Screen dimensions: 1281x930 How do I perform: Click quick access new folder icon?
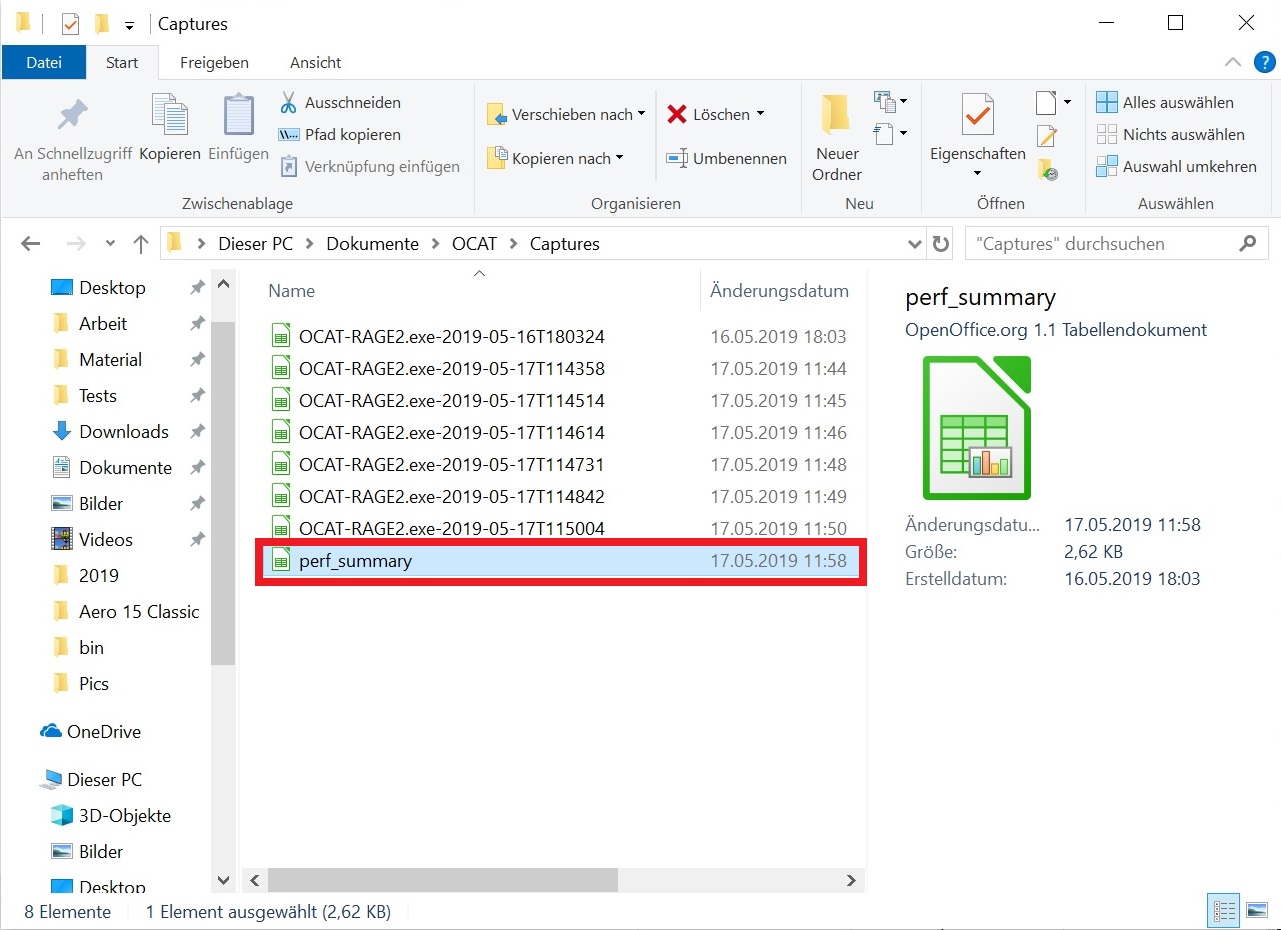pyautogui.click(x=102, y=23)
